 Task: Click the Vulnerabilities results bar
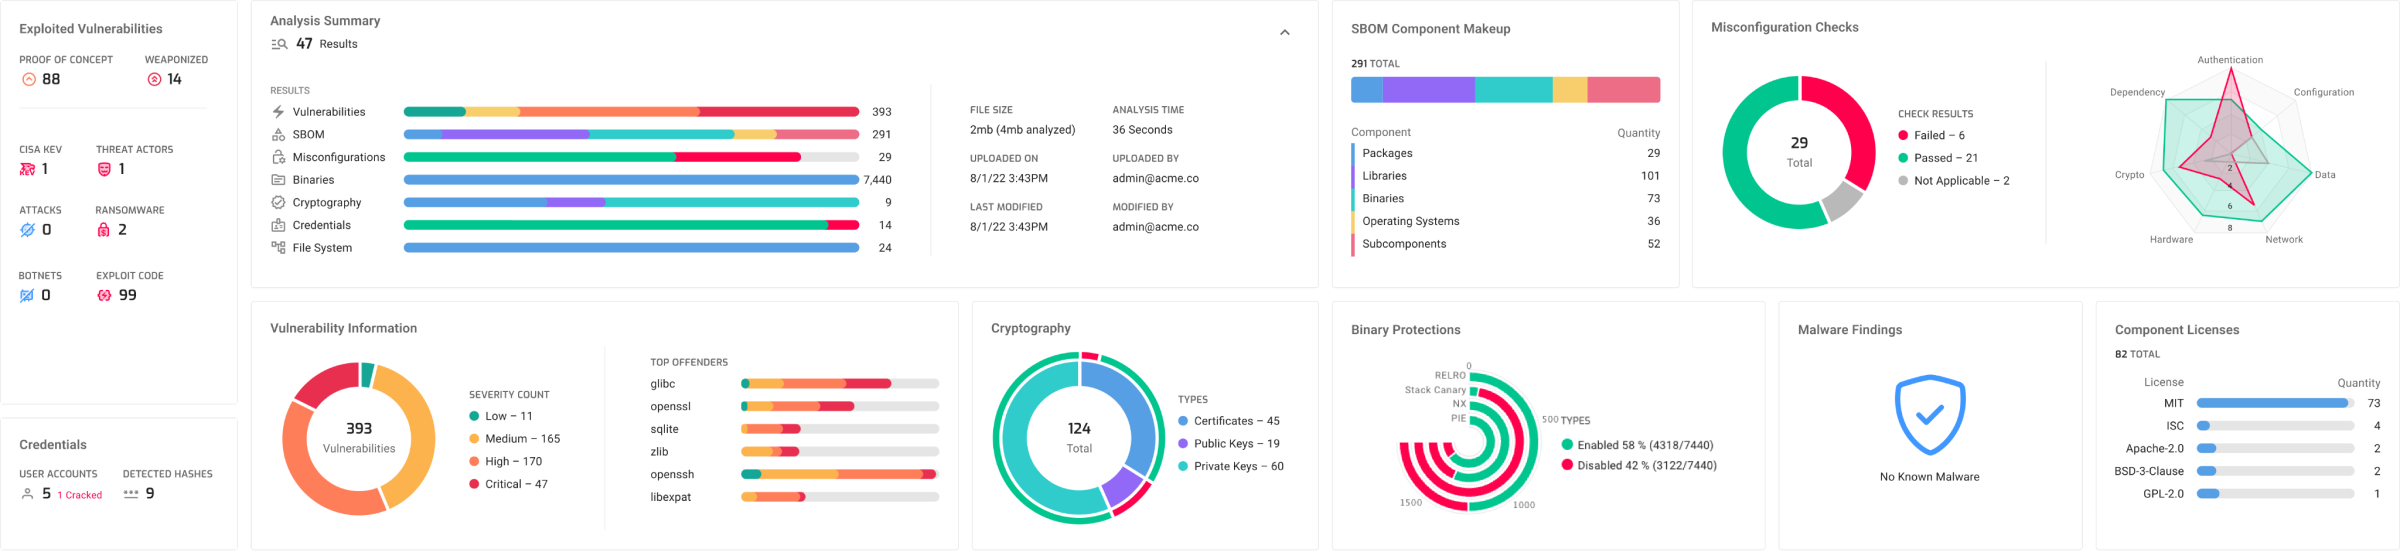coord(631,112)
